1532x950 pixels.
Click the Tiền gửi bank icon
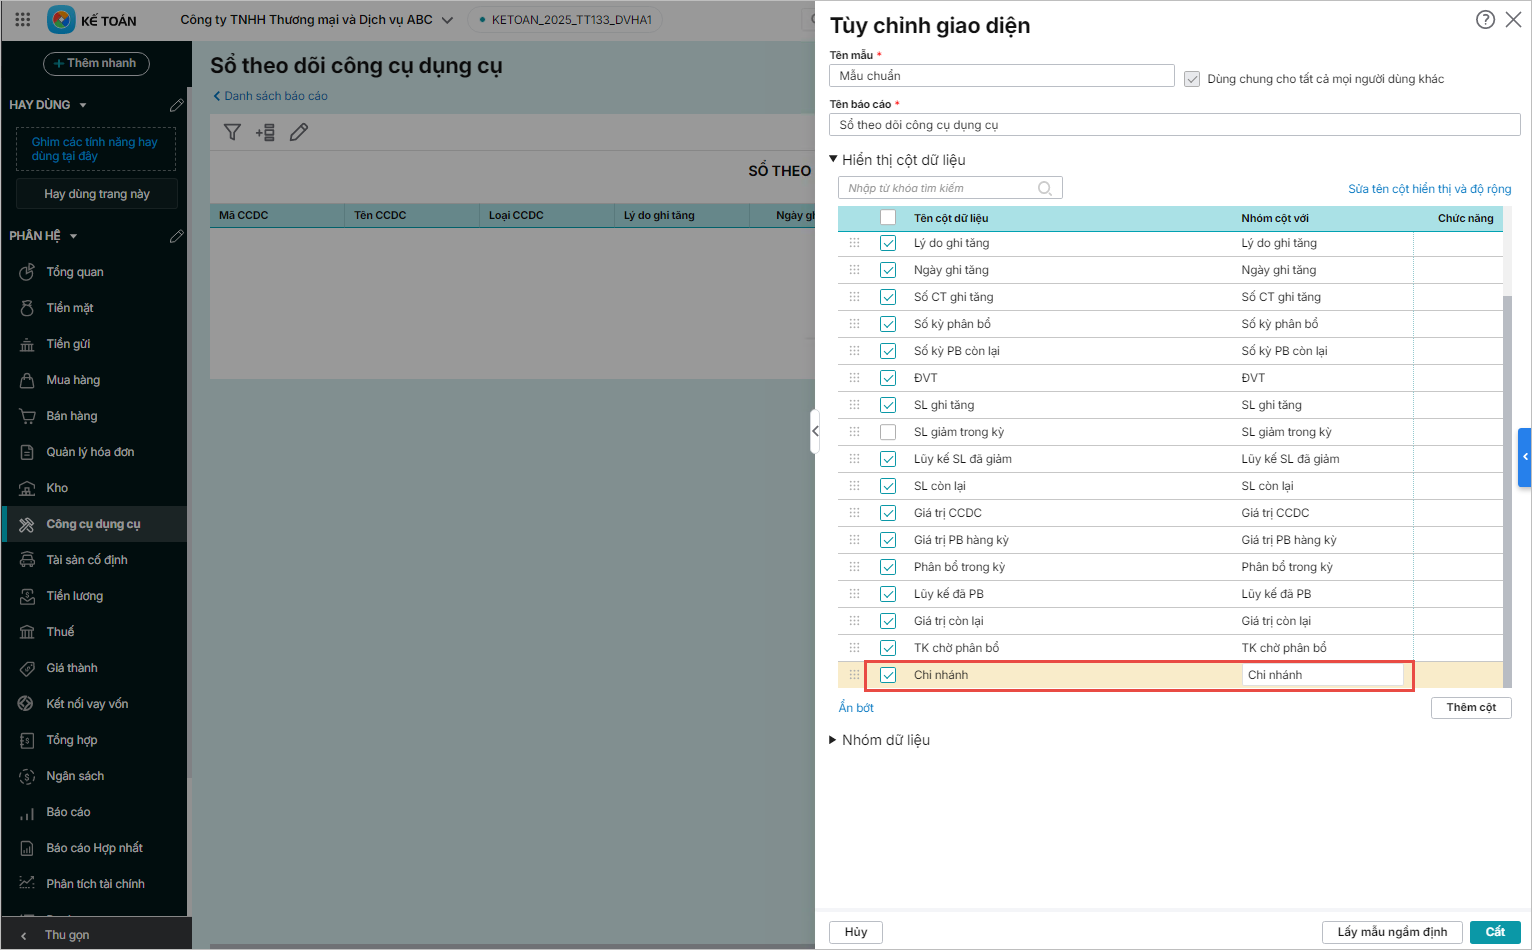pyautogui.click(x=27, y=344)
